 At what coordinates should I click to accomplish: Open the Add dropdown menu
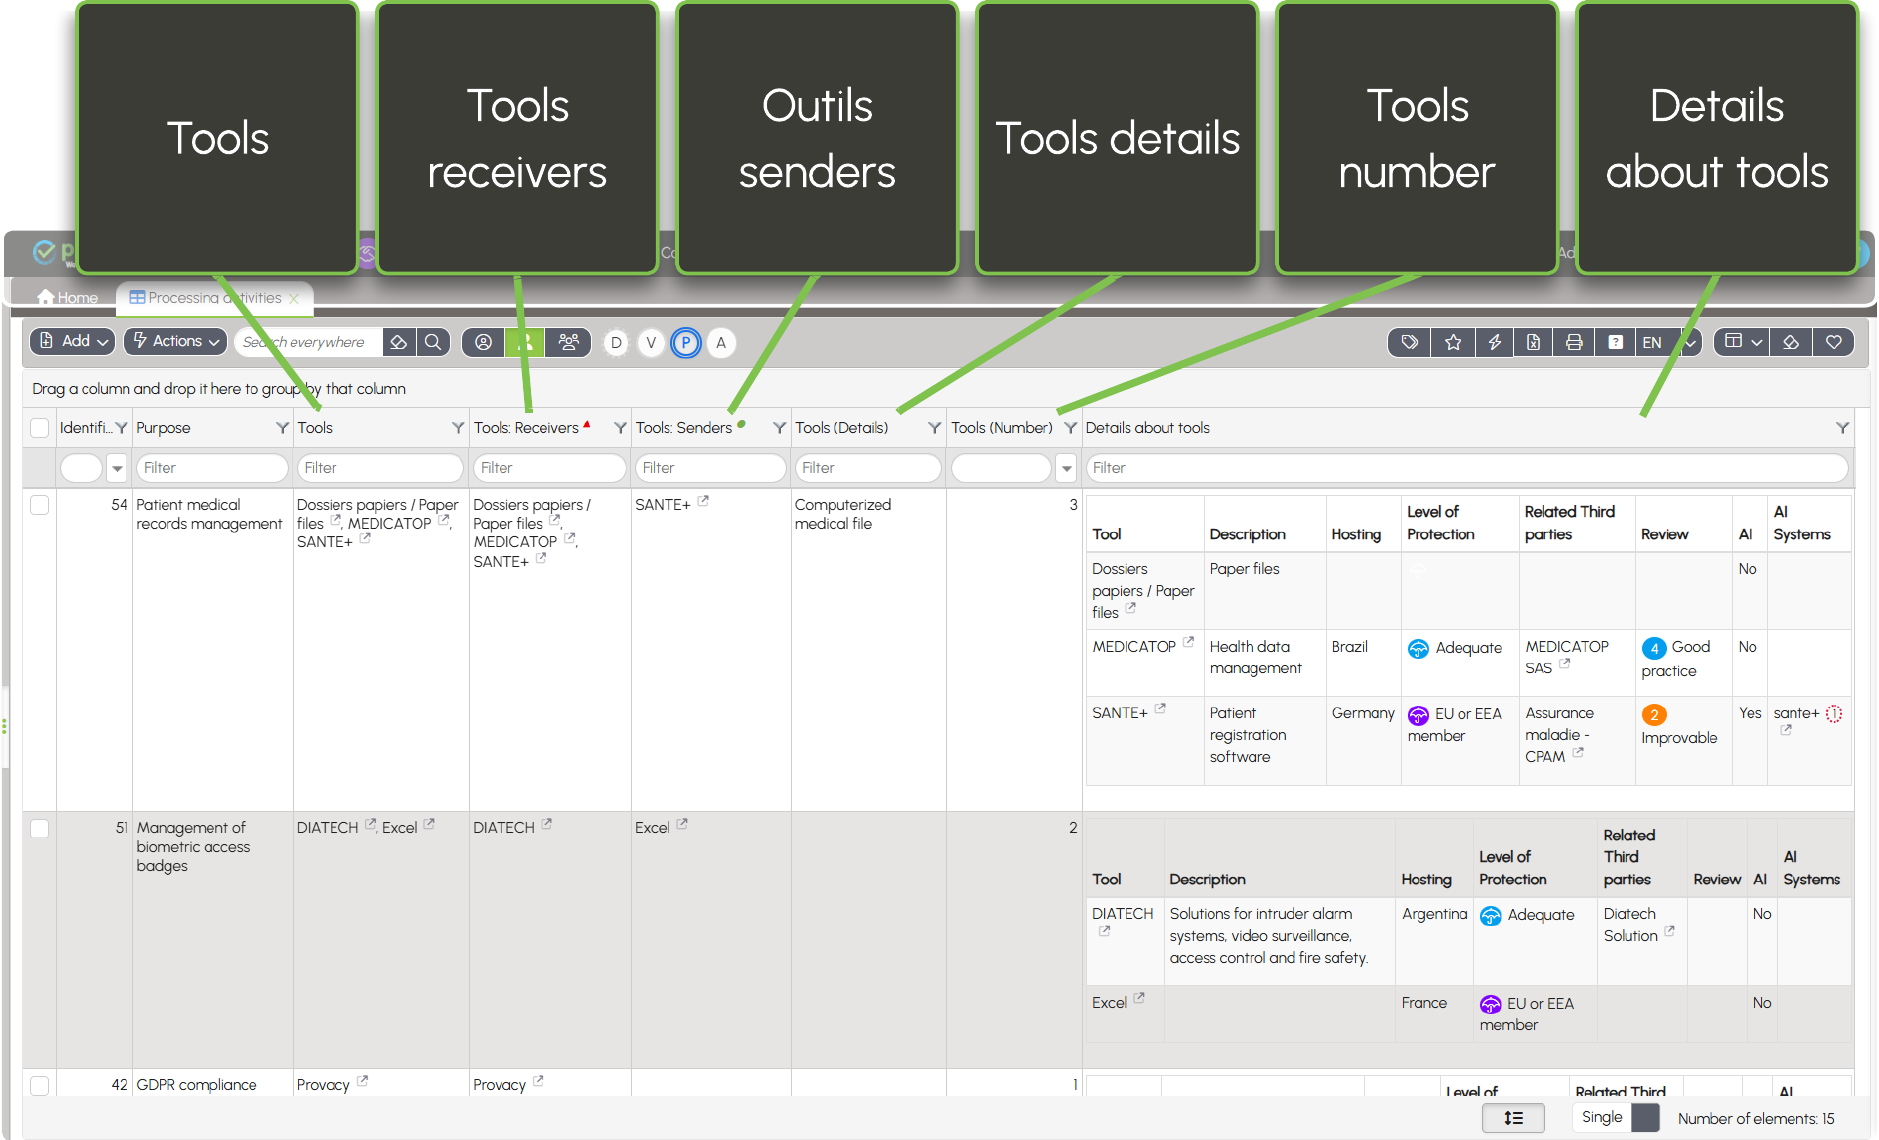(x=72, y=341)
